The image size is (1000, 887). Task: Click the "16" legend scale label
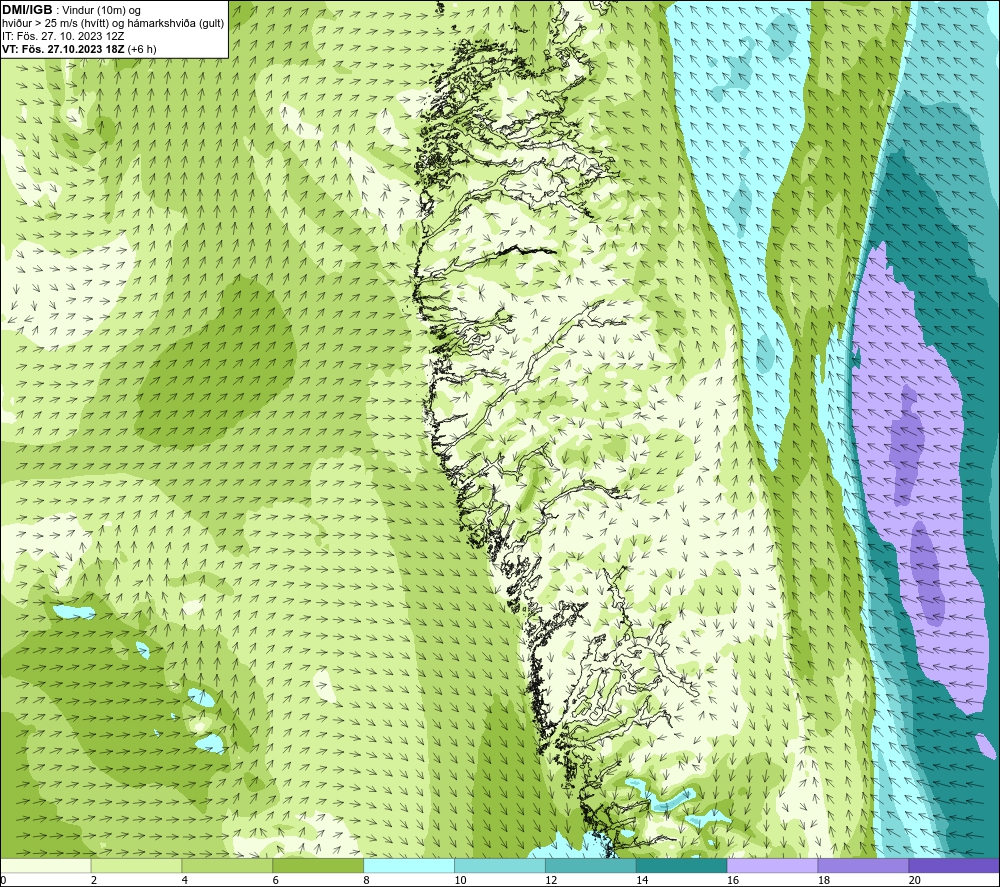click(733, 880)
